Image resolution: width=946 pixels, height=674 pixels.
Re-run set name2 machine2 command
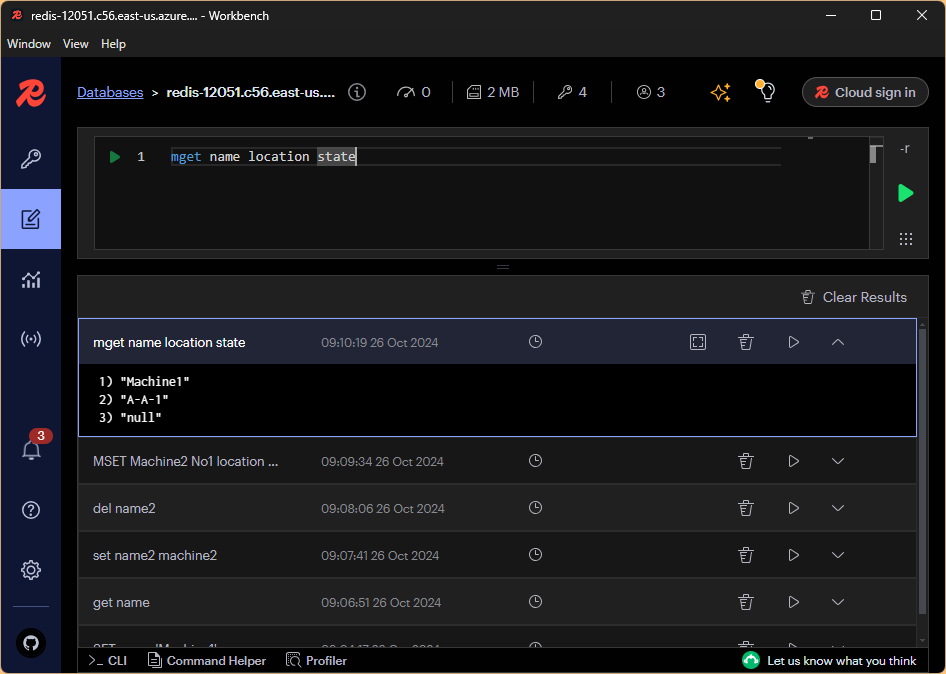tap(793, 555)
